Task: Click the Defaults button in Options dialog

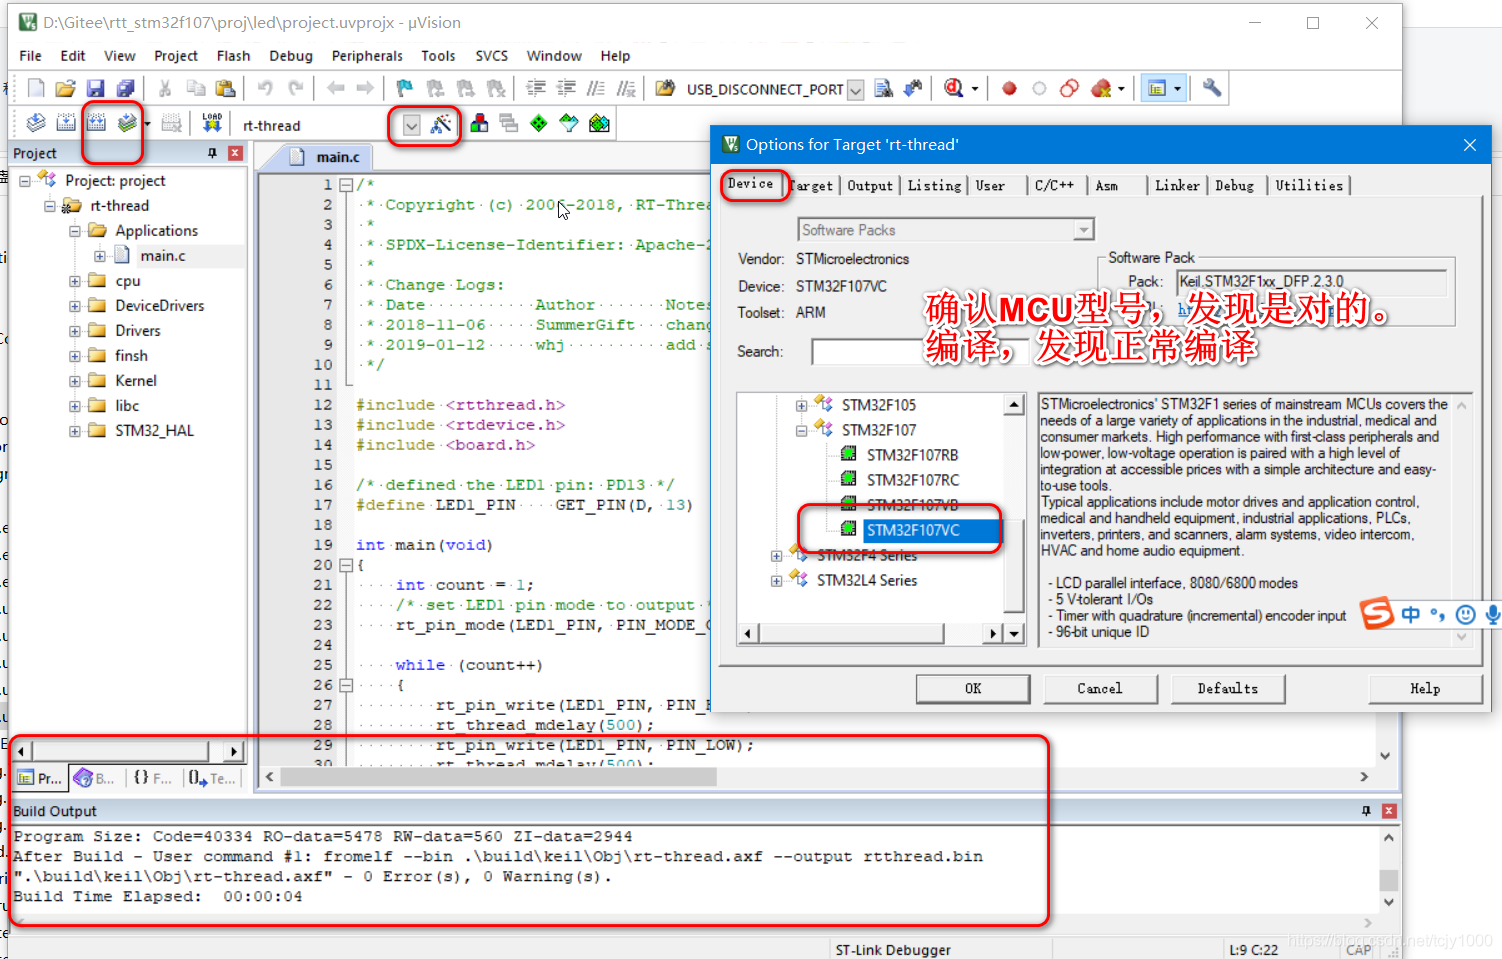Action: coord(1228,688)
